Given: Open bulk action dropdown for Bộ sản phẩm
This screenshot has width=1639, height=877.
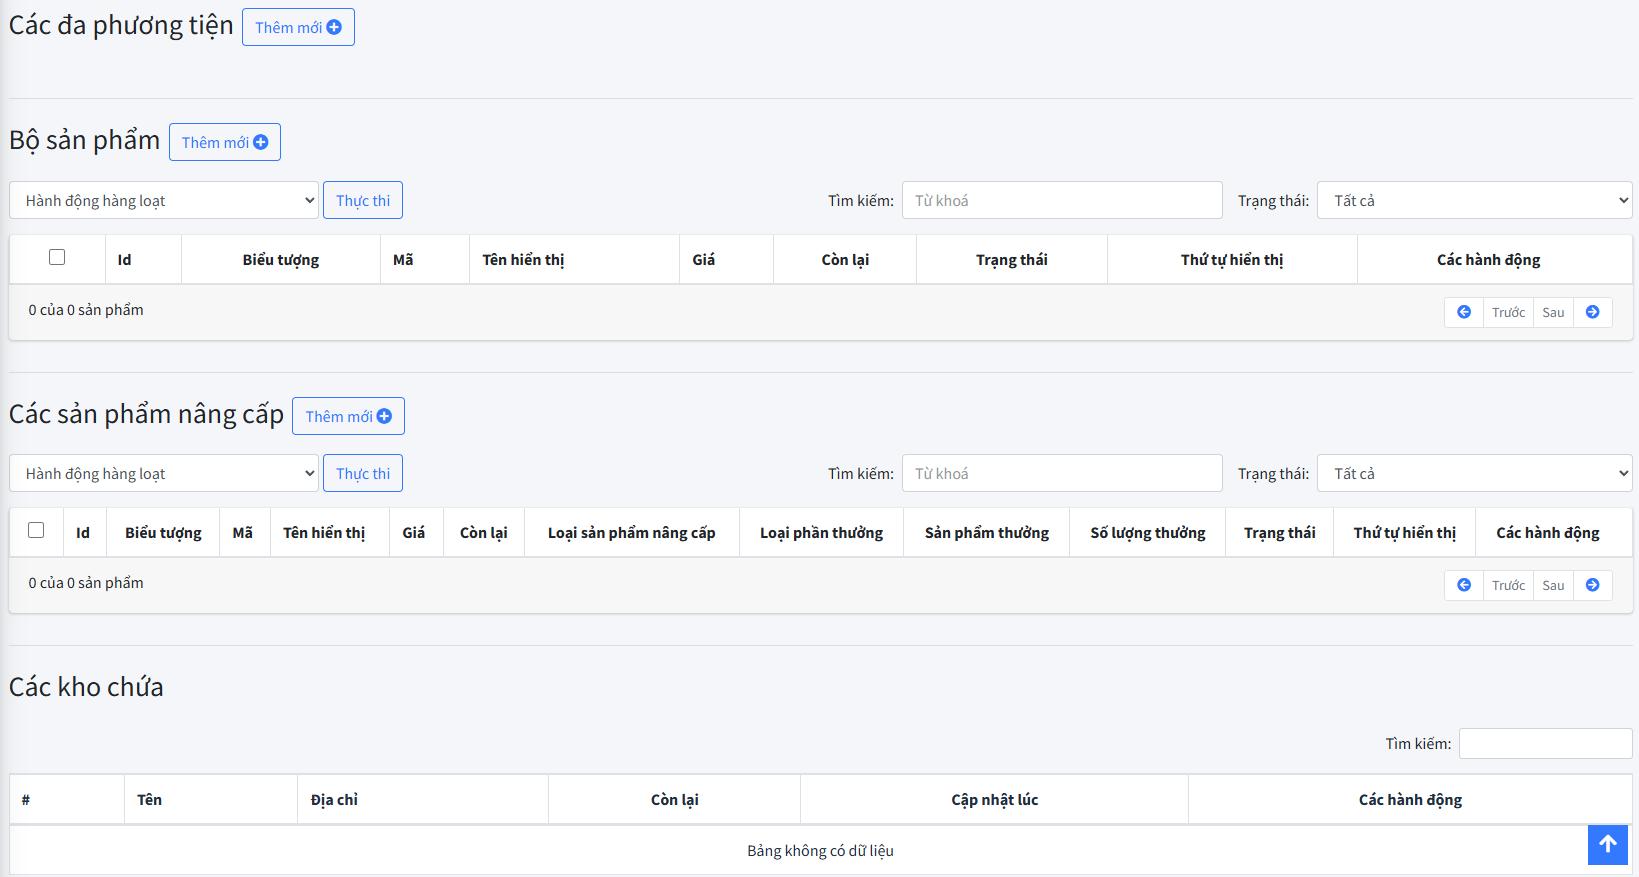Looking at the screenshot, I should [x=164, y=200].
